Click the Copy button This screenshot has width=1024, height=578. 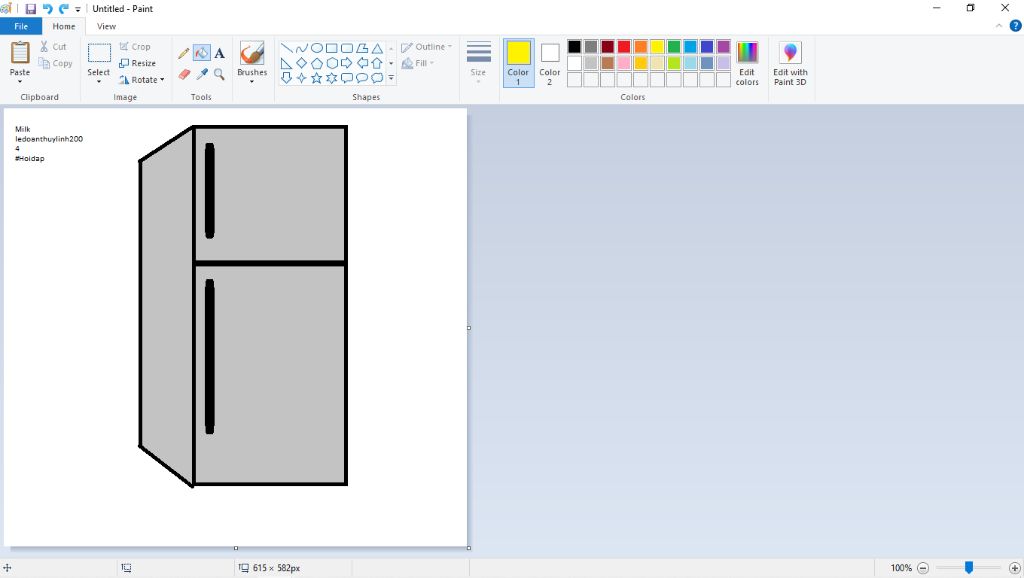56,63
